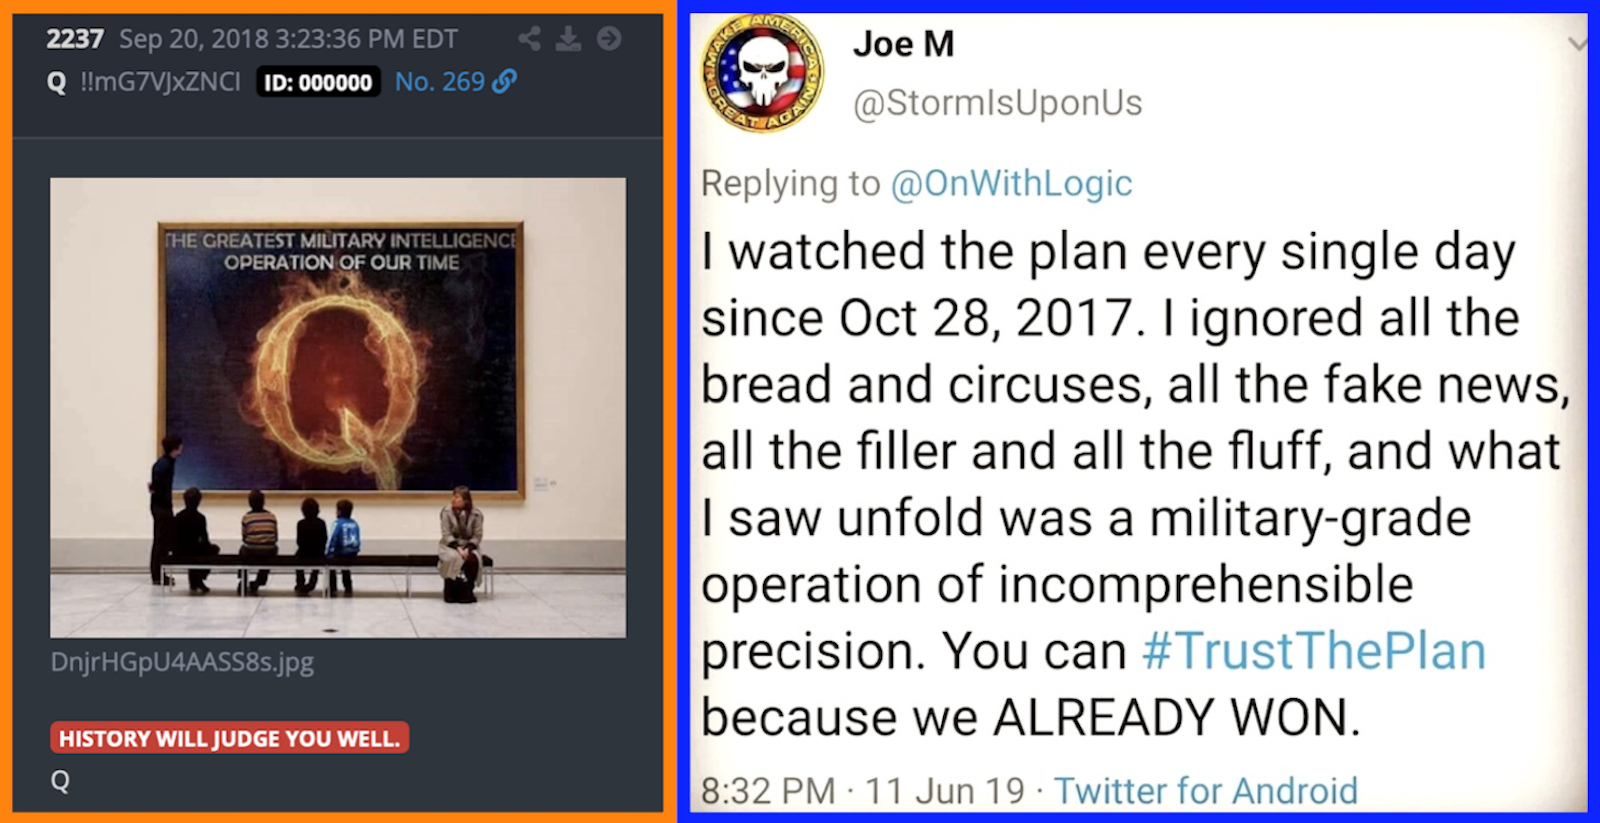Click the Joe M display name

click(904, 44)
